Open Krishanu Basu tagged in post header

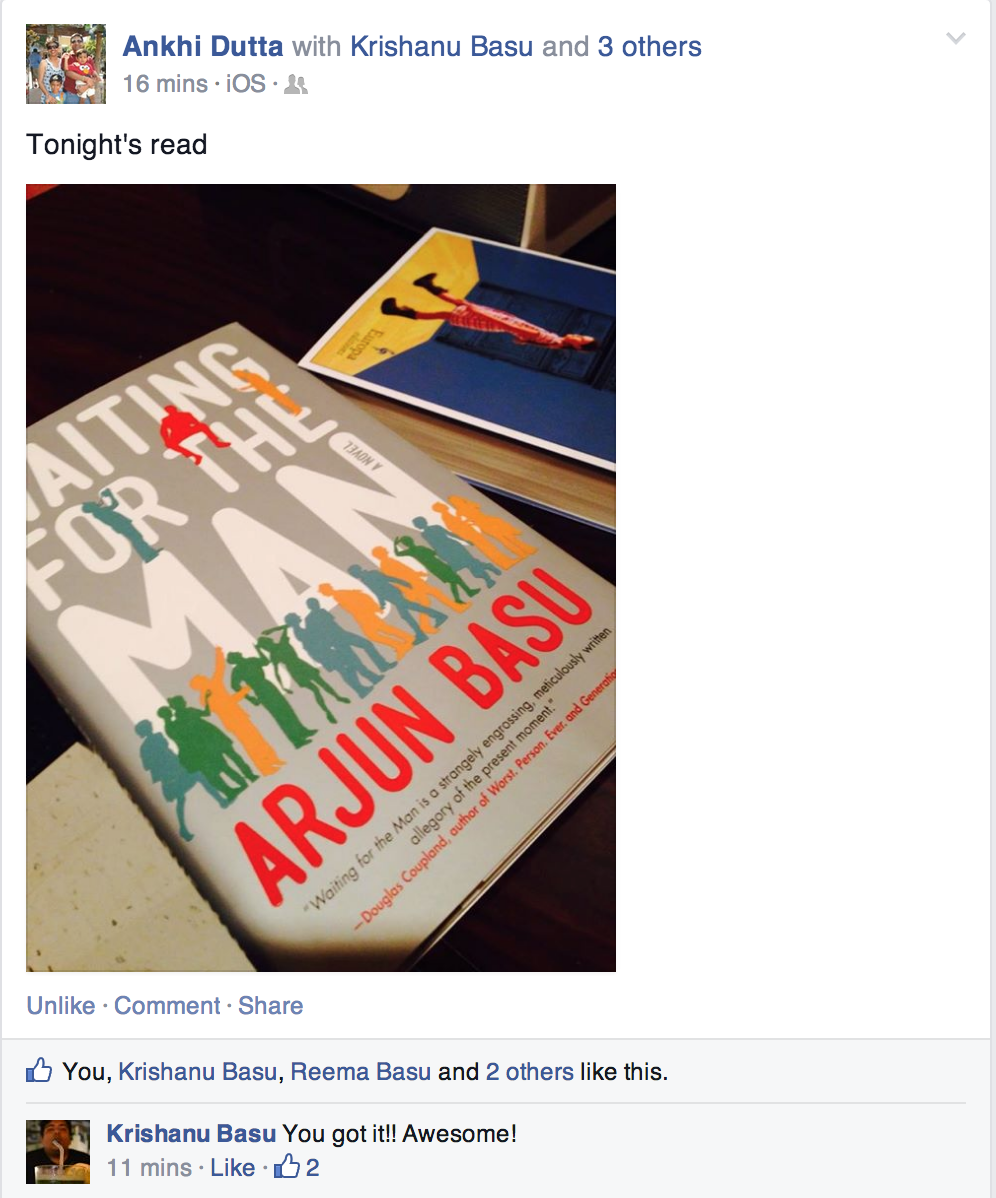(441, 47)
